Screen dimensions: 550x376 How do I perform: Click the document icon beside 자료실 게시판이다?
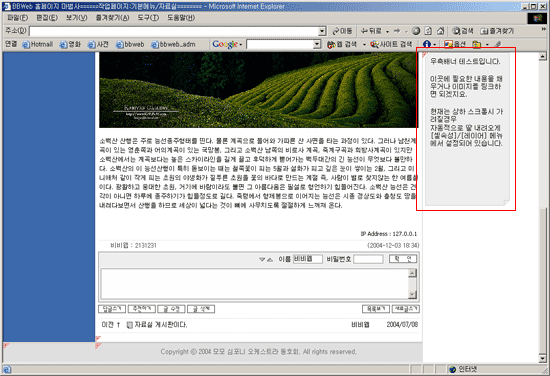pos(129,325)
